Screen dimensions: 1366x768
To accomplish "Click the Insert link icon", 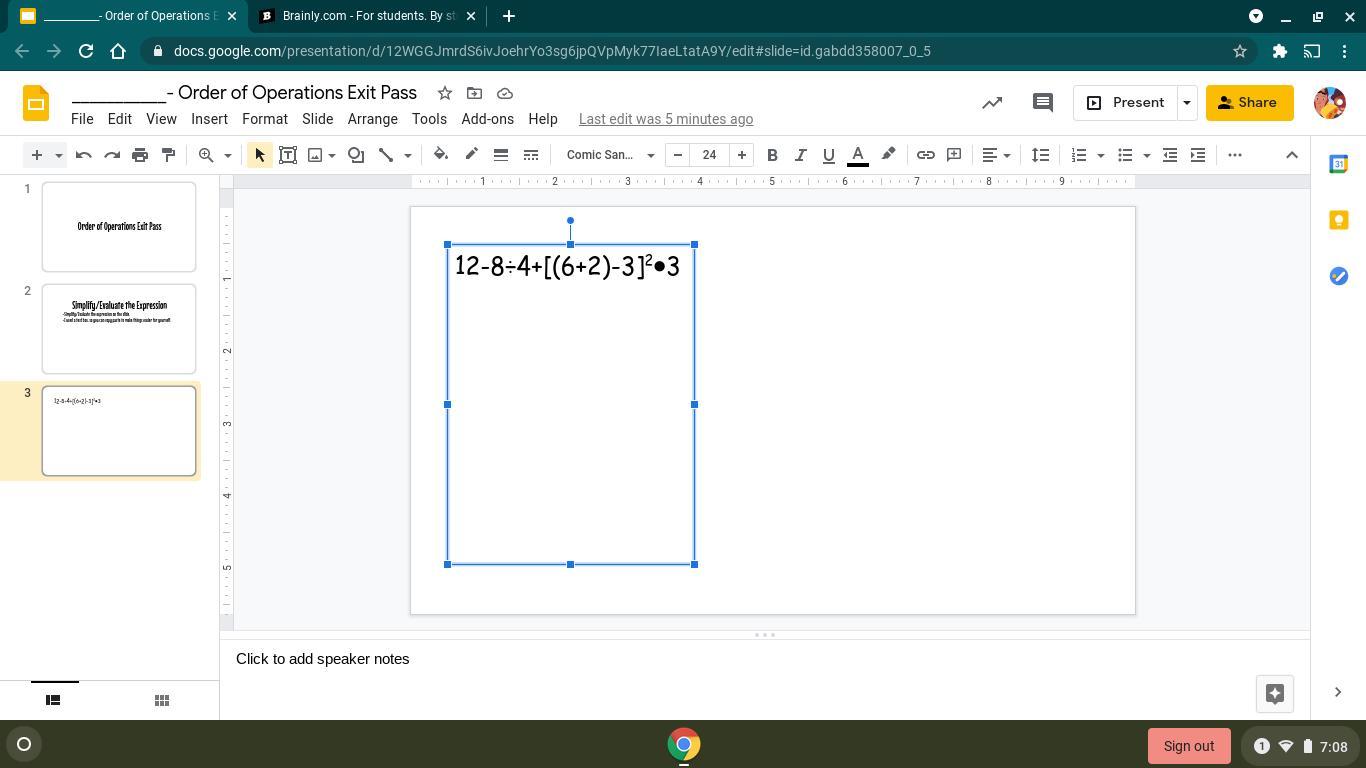I will (926, 155).
